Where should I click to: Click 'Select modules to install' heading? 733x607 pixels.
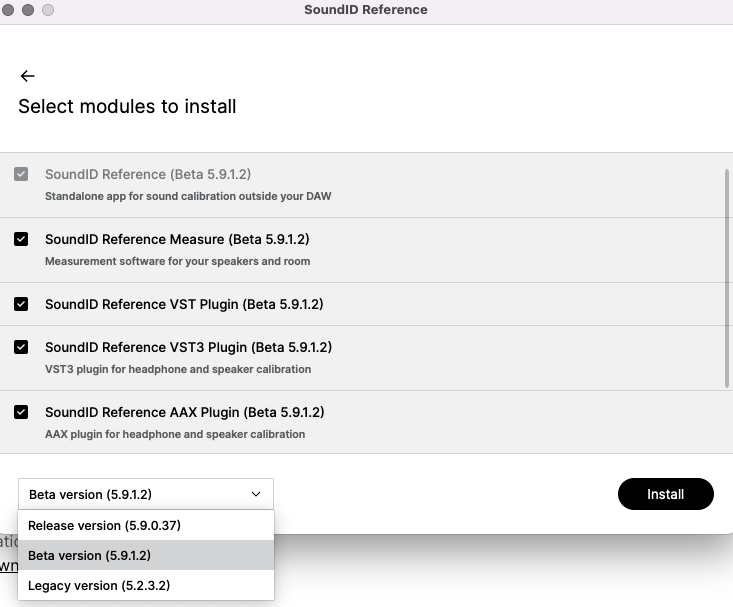pyautogui.click(x=127, y=106)
